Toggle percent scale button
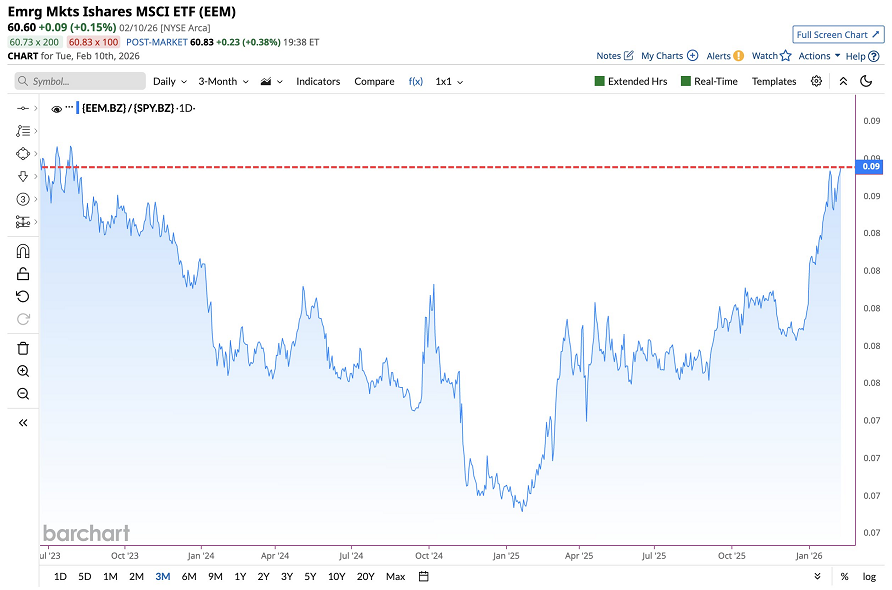 coord(844,576)
